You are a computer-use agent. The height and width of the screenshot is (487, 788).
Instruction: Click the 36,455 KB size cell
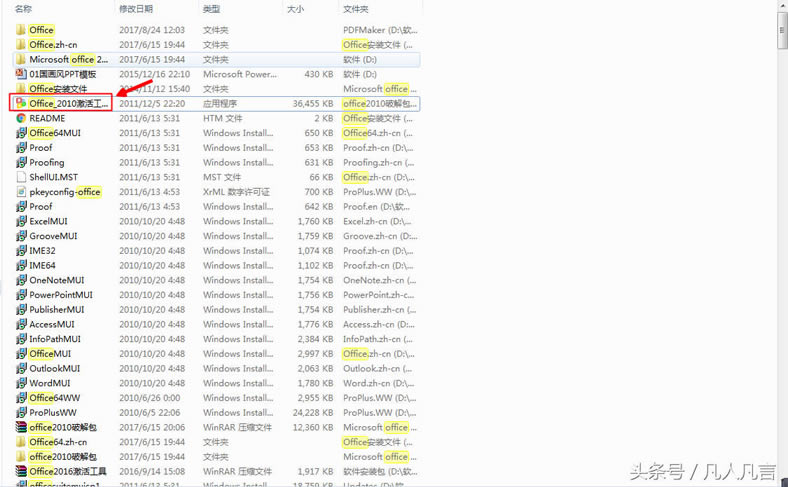tap(313, 104)
